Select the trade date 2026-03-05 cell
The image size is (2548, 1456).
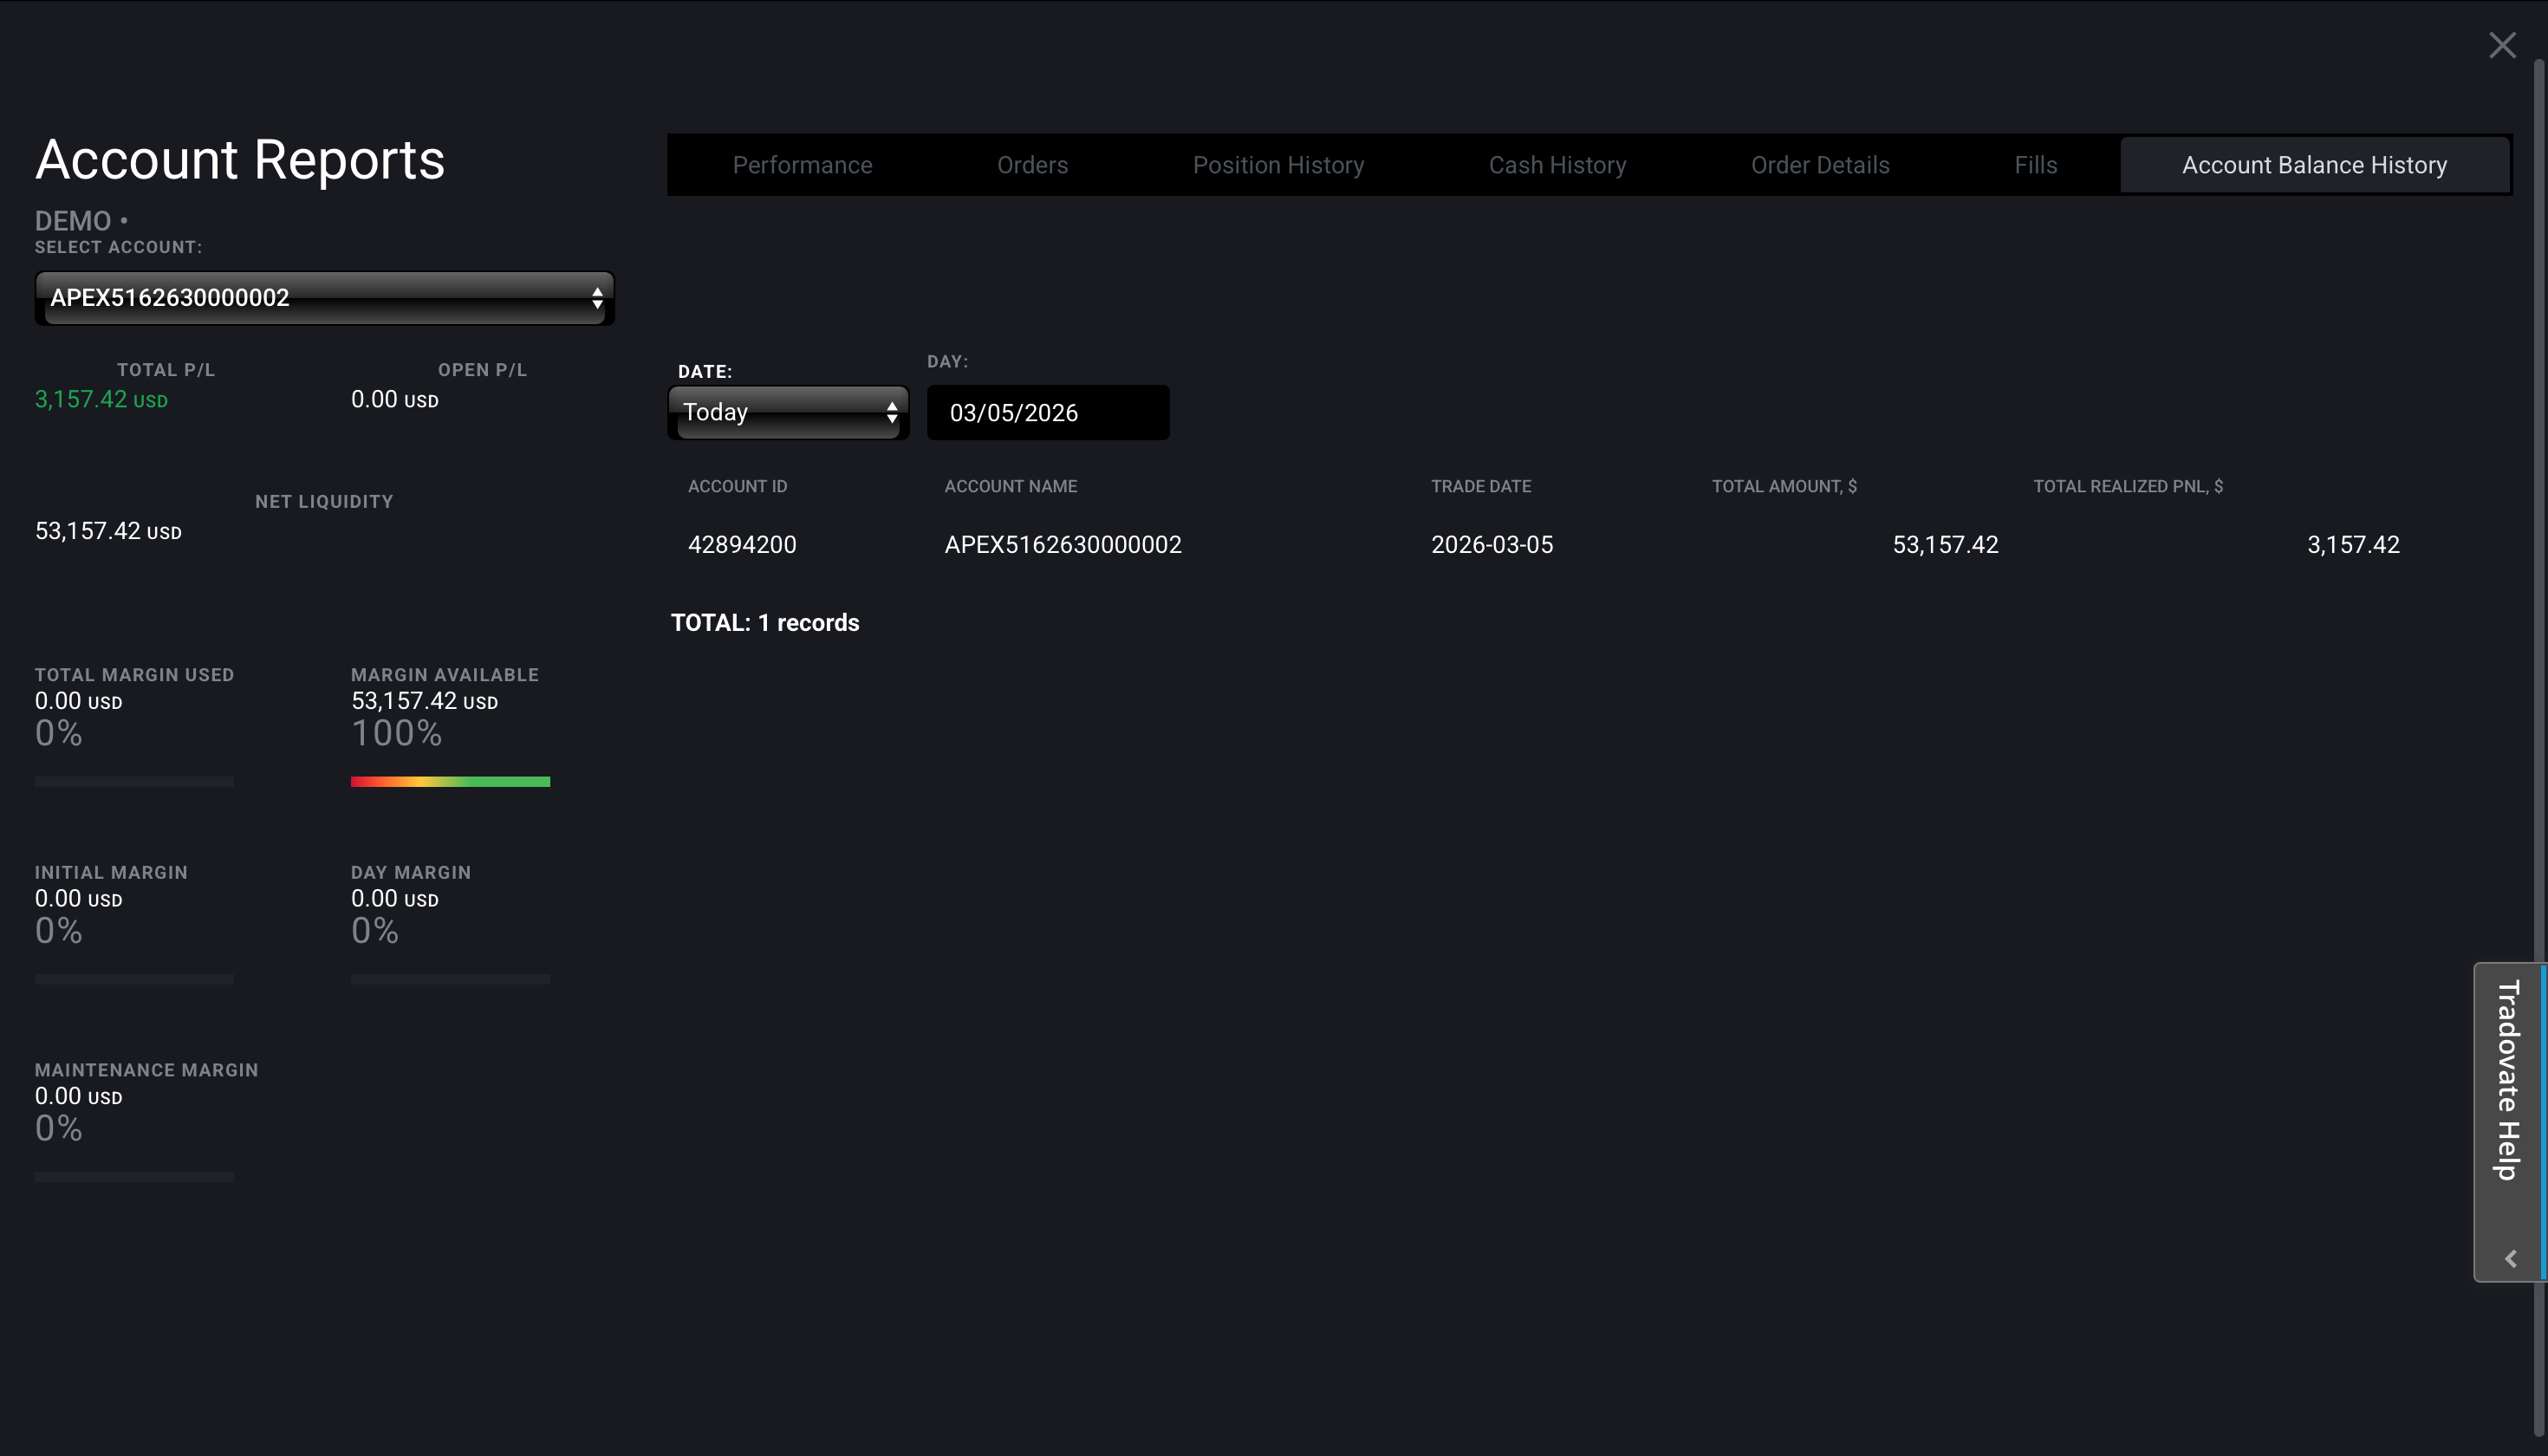pyautogui.click(x=1491, y=545)
